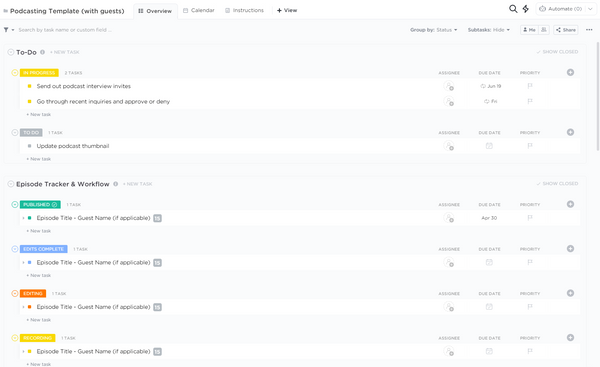Add column with plus icon in Published group

[x=570, y=204]
